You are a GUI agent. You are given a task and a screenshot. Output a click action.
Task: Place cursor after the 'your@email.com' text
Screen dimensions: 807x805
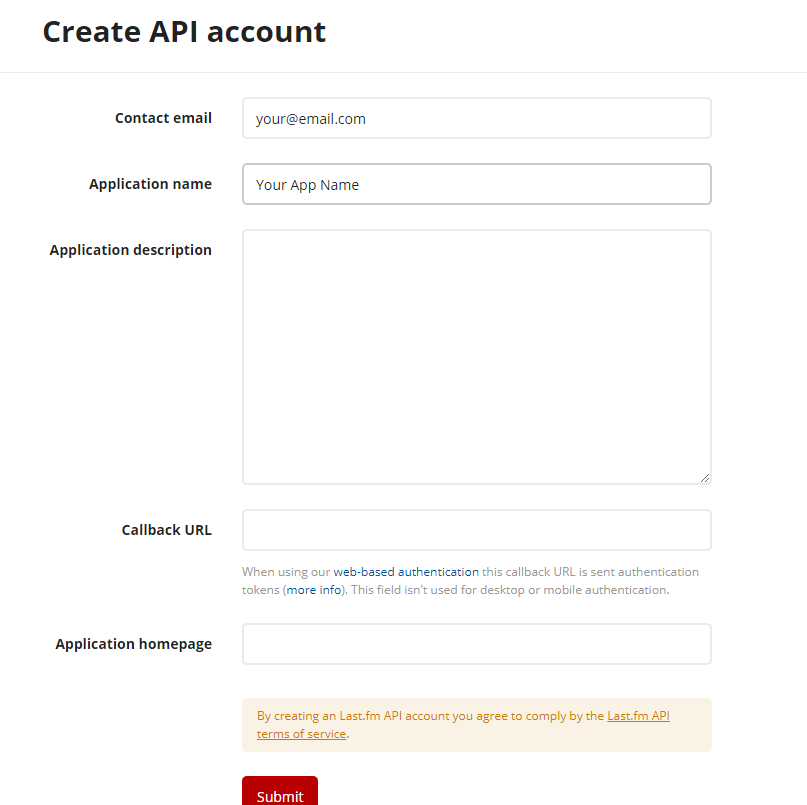point(367,119)
